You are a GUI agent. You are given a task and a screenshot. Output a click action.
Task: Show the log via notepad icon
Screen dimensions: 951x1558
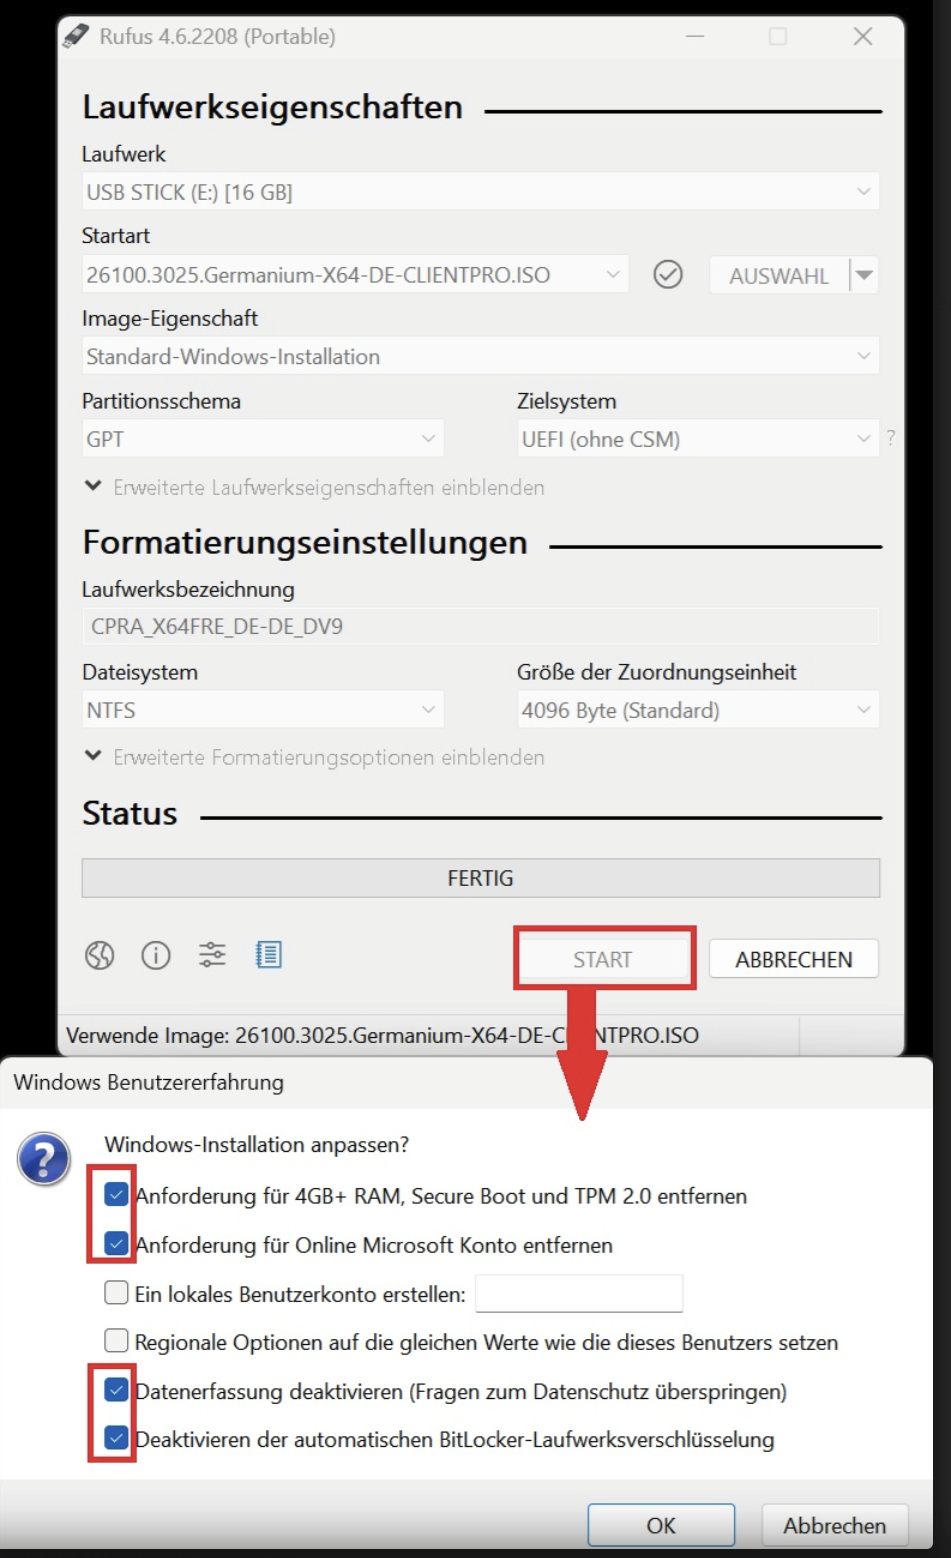[268, 955]
